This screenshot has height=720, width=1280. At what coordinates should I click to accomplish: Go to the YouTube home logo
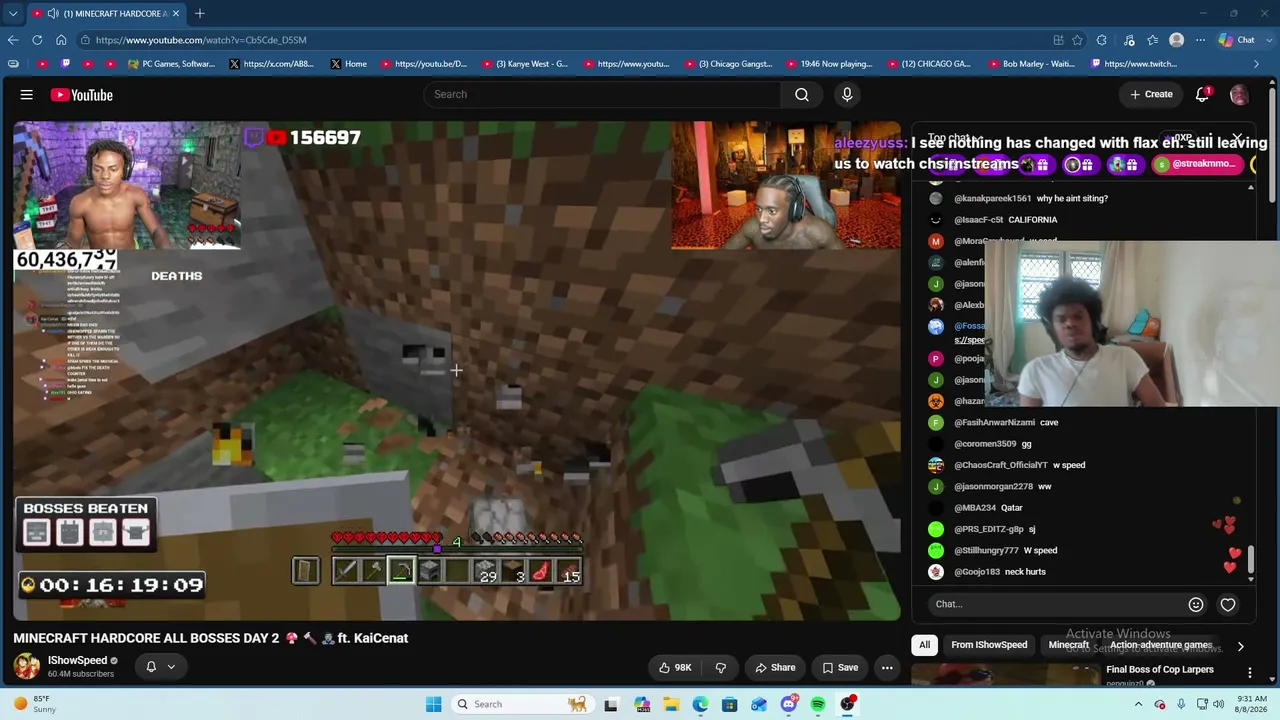pos(82,95)
